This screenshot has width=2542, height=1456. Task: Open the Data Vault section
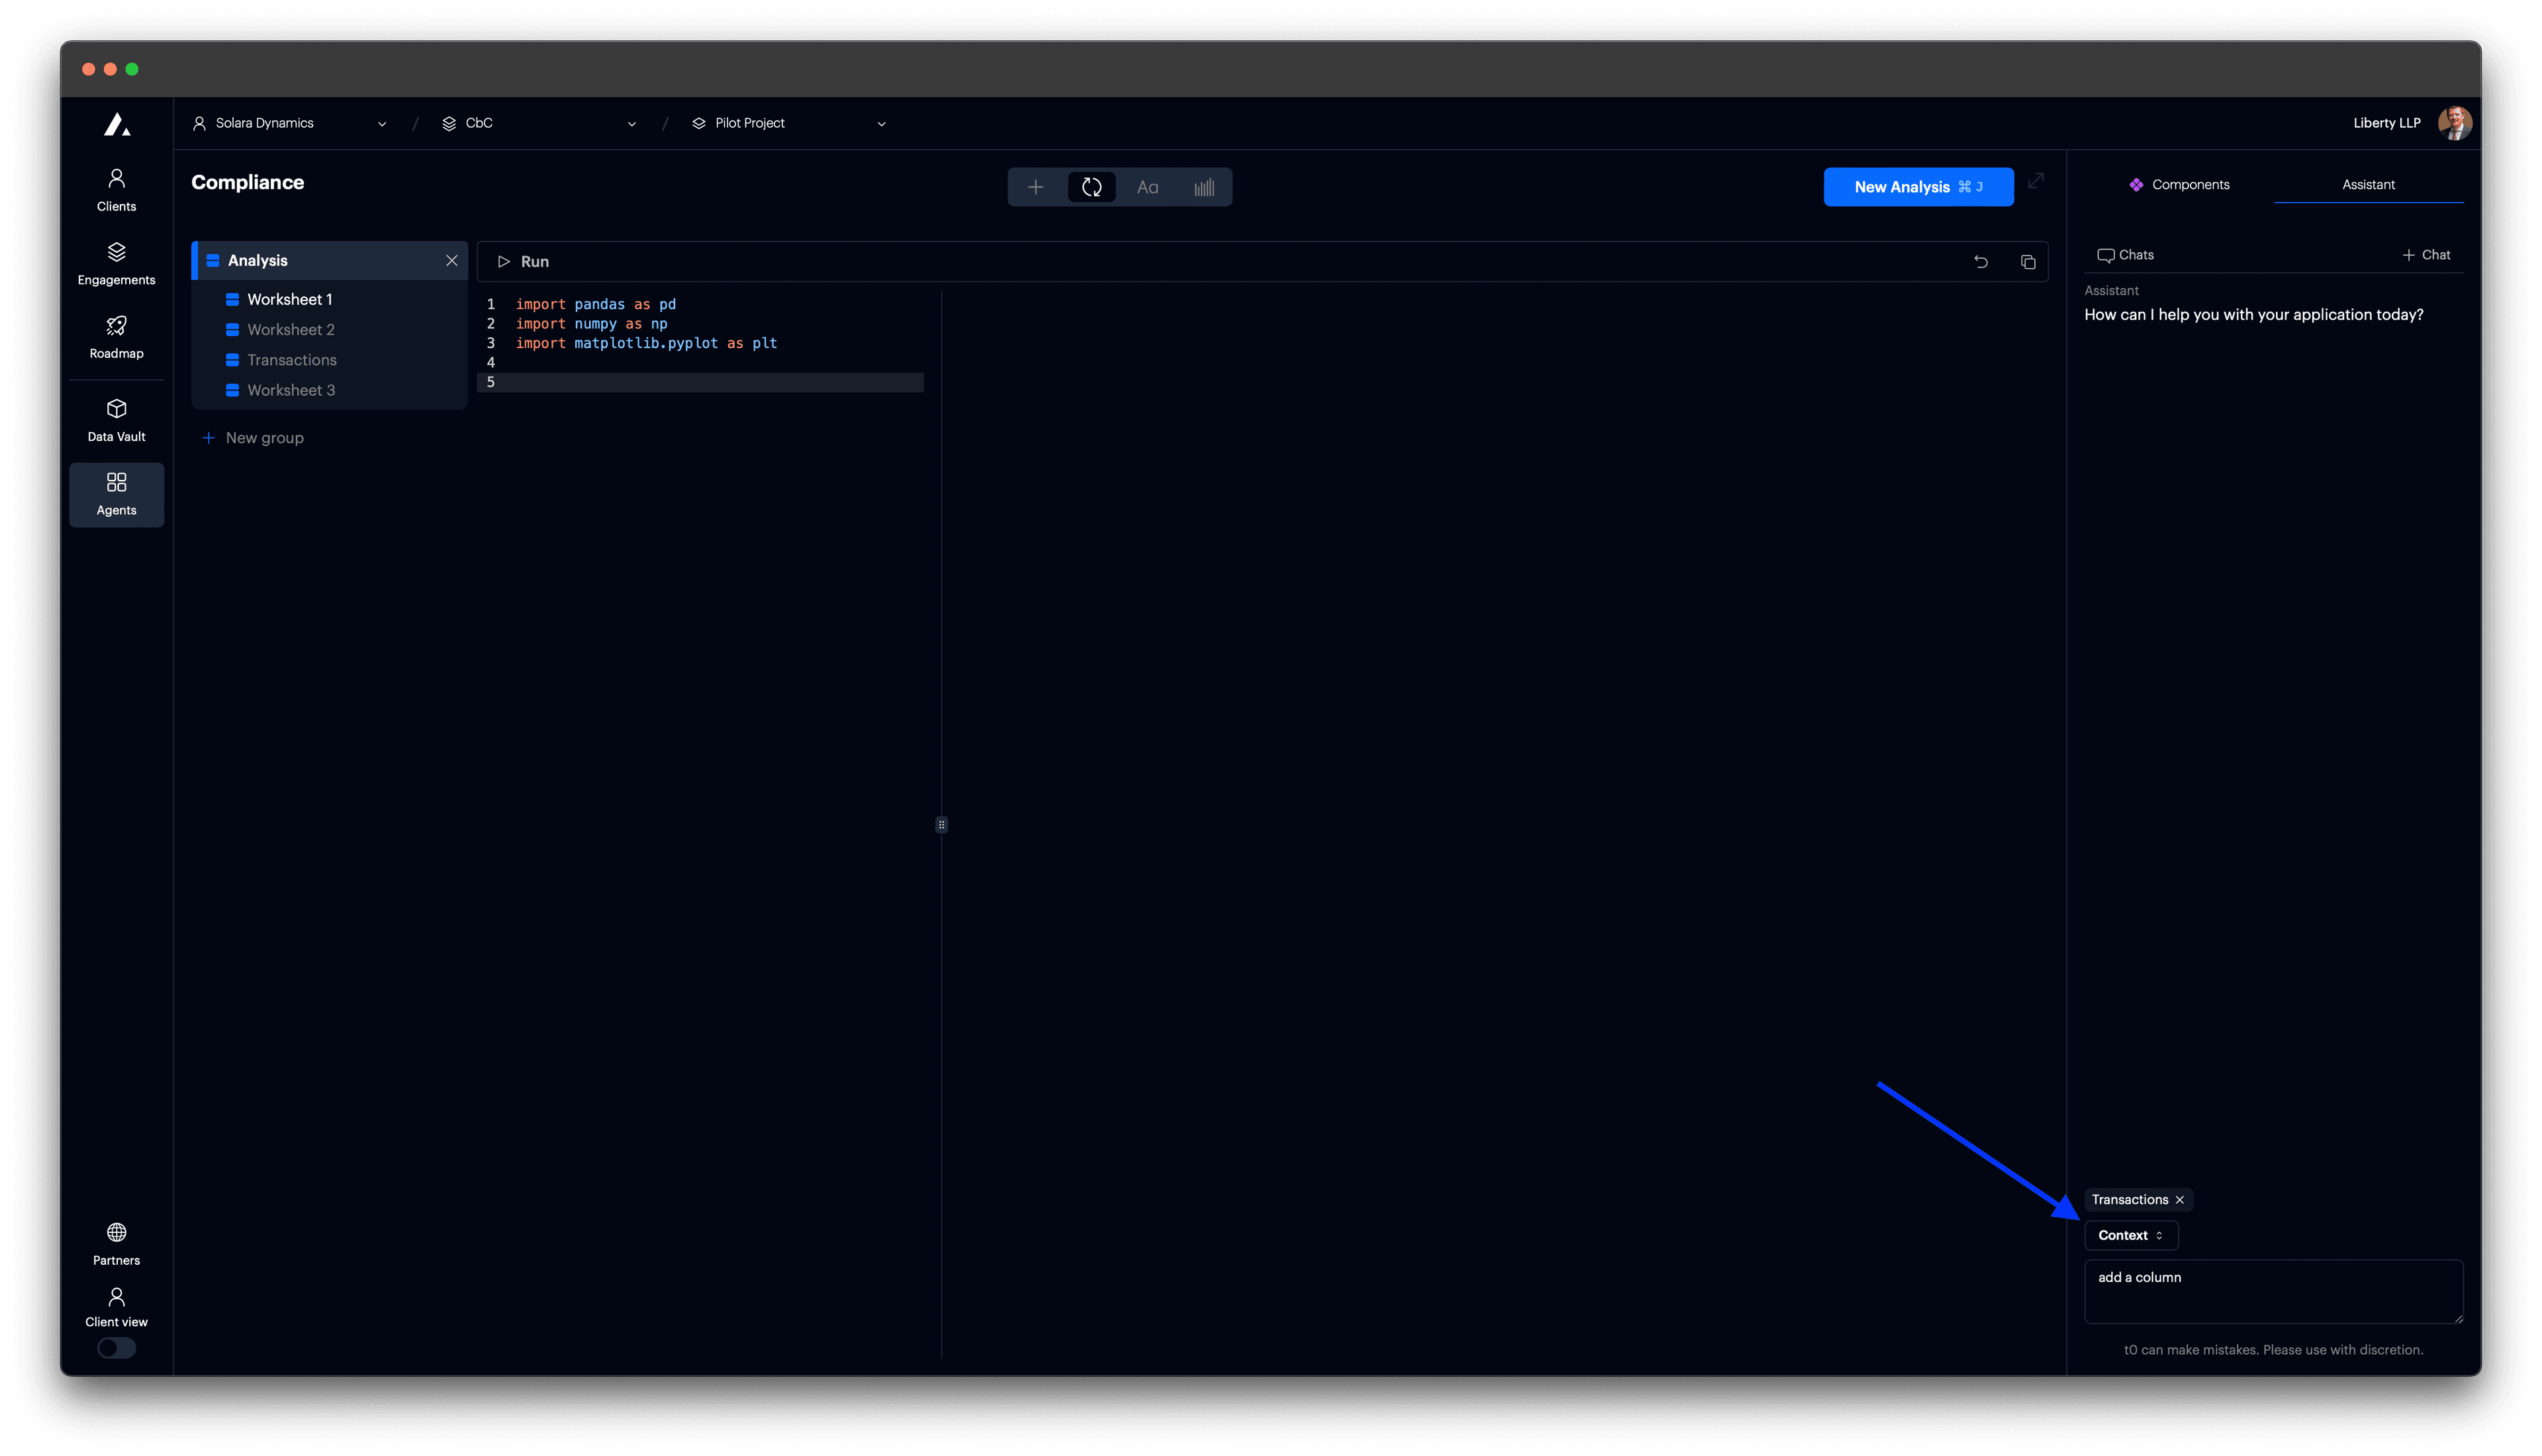point(116,418)
